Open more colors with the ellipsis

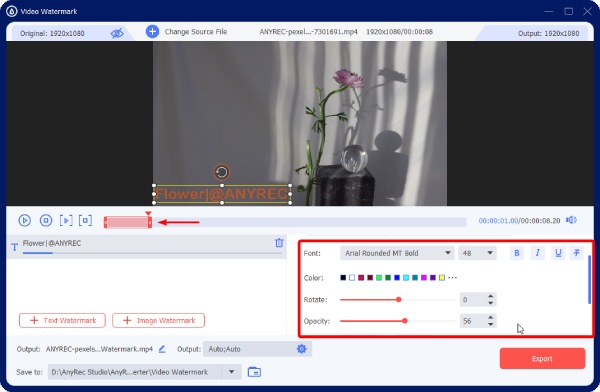point(452,278)
